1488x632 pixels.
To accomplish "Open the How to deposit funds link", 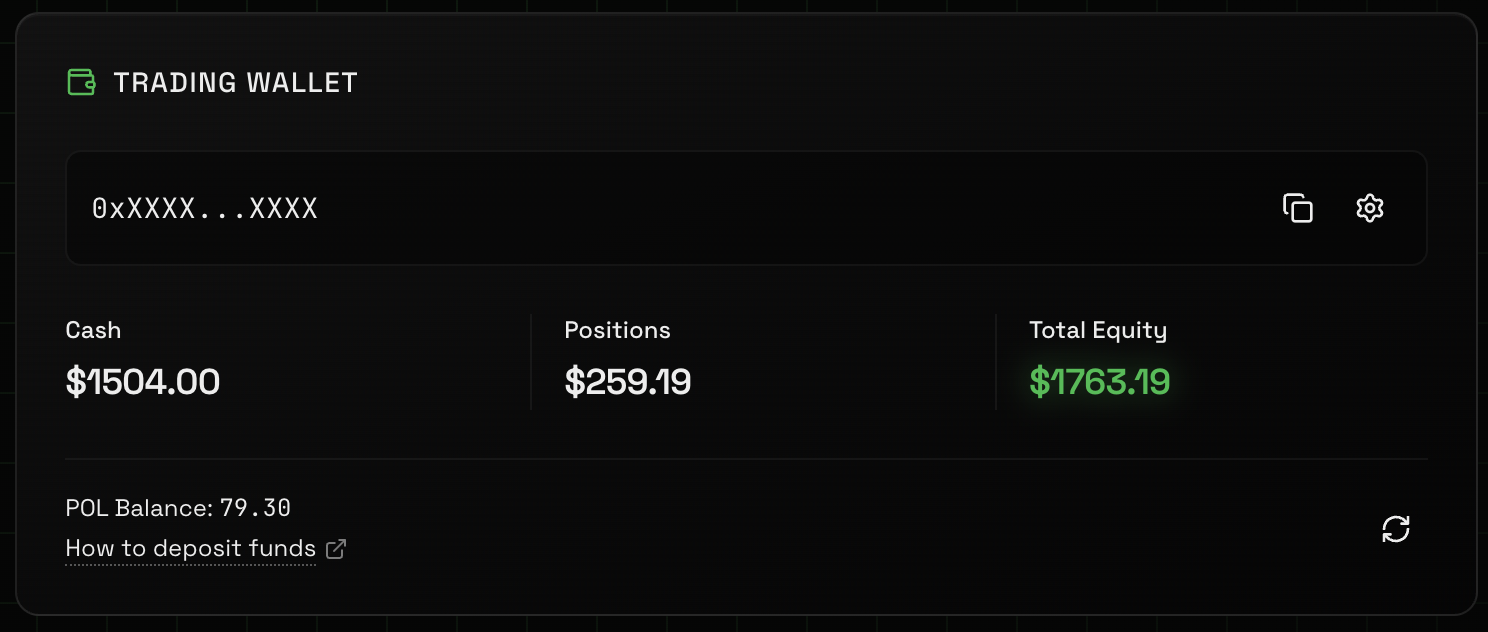I will pyautogui.click(x=190, y=549).
